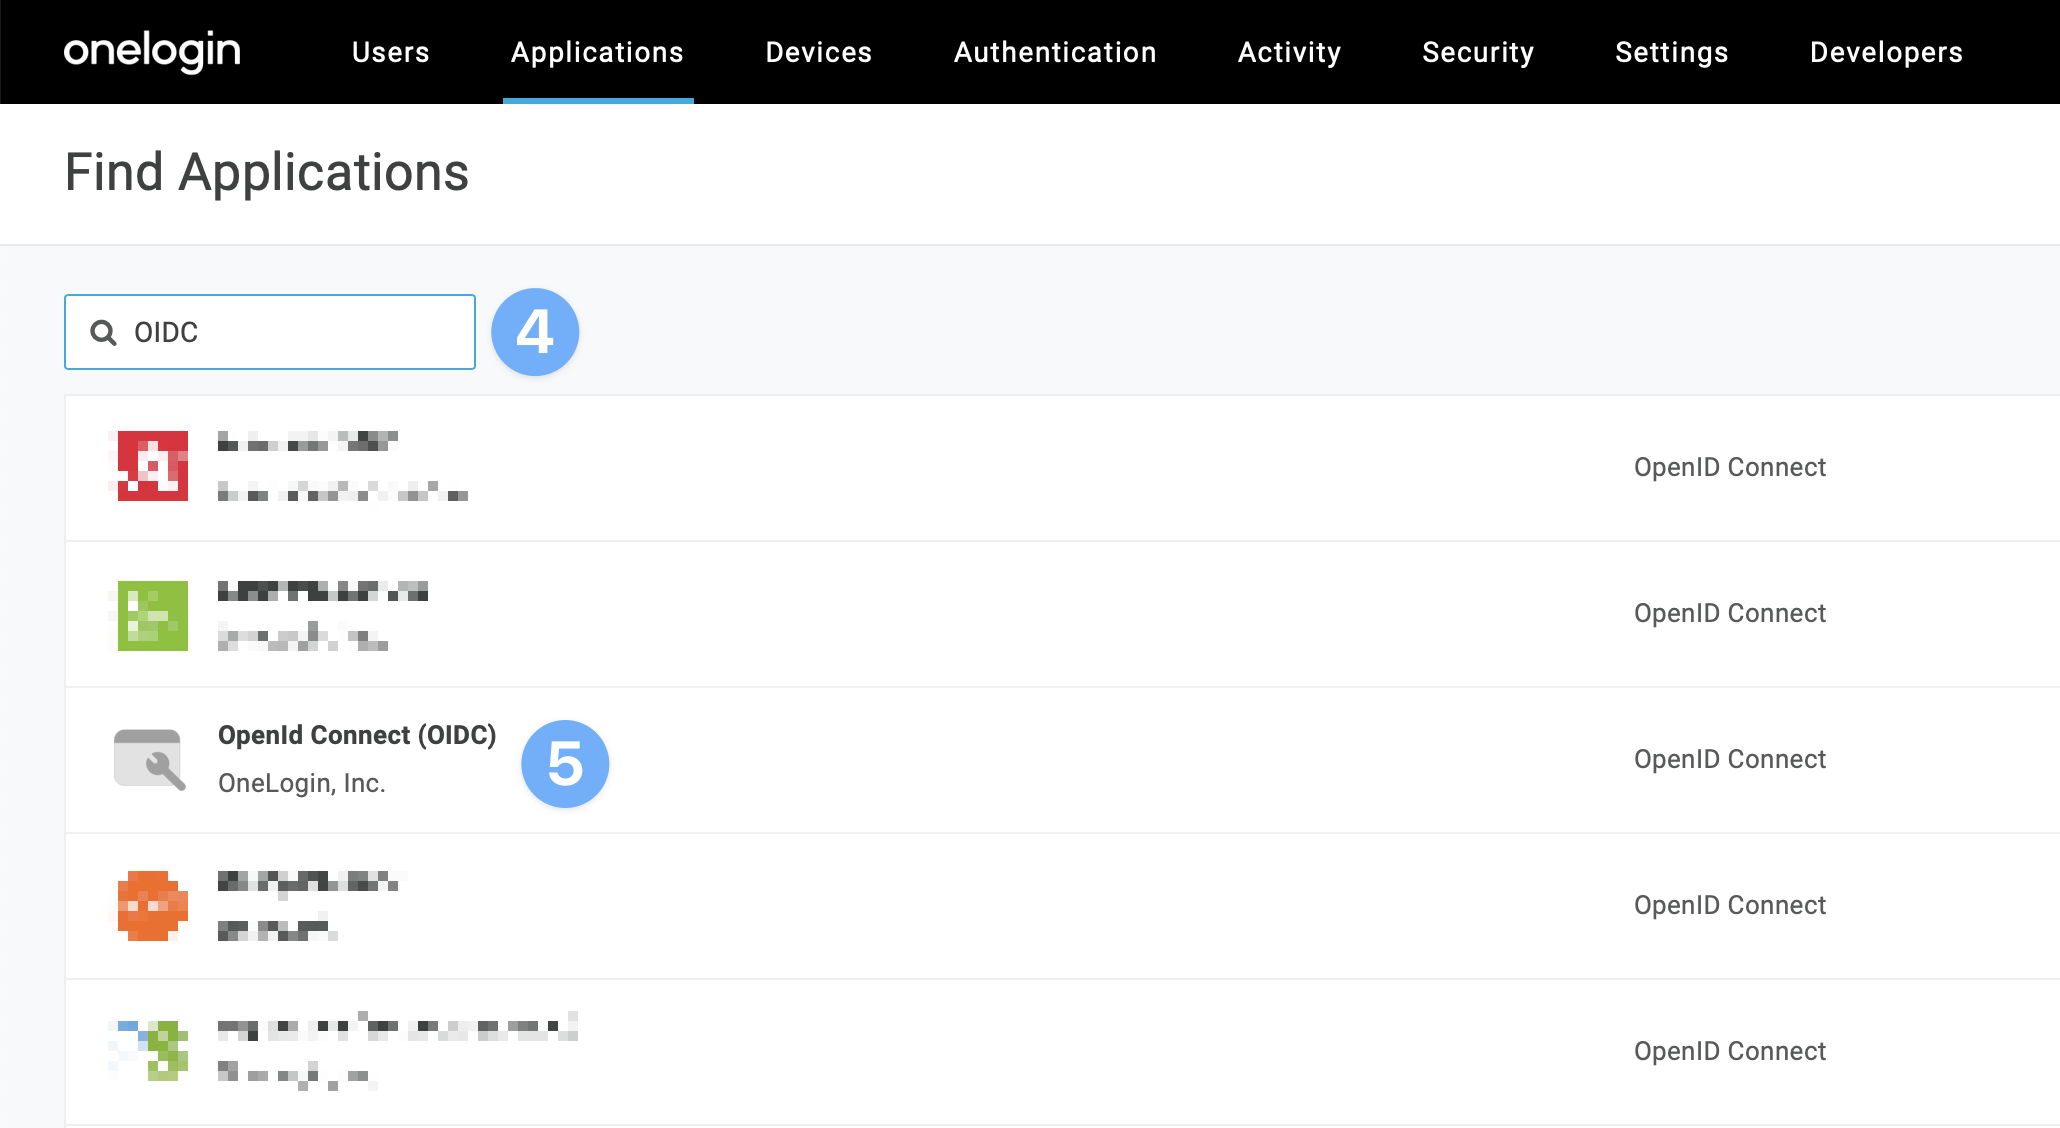Image resolution: width=2060 pixels, height=1128 pixels.
Task: Click the green pixelated app icon
Action: pos(152,615)
